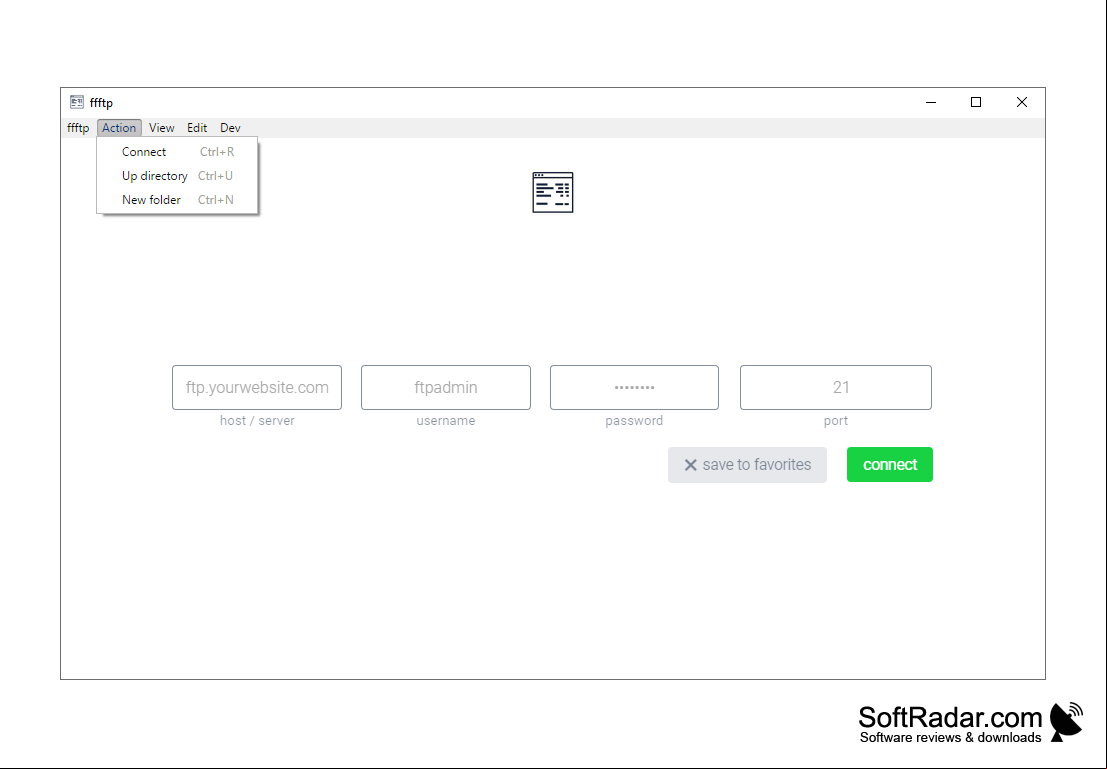
Task: Maximize the ffftp window
Action: (976, 102)
